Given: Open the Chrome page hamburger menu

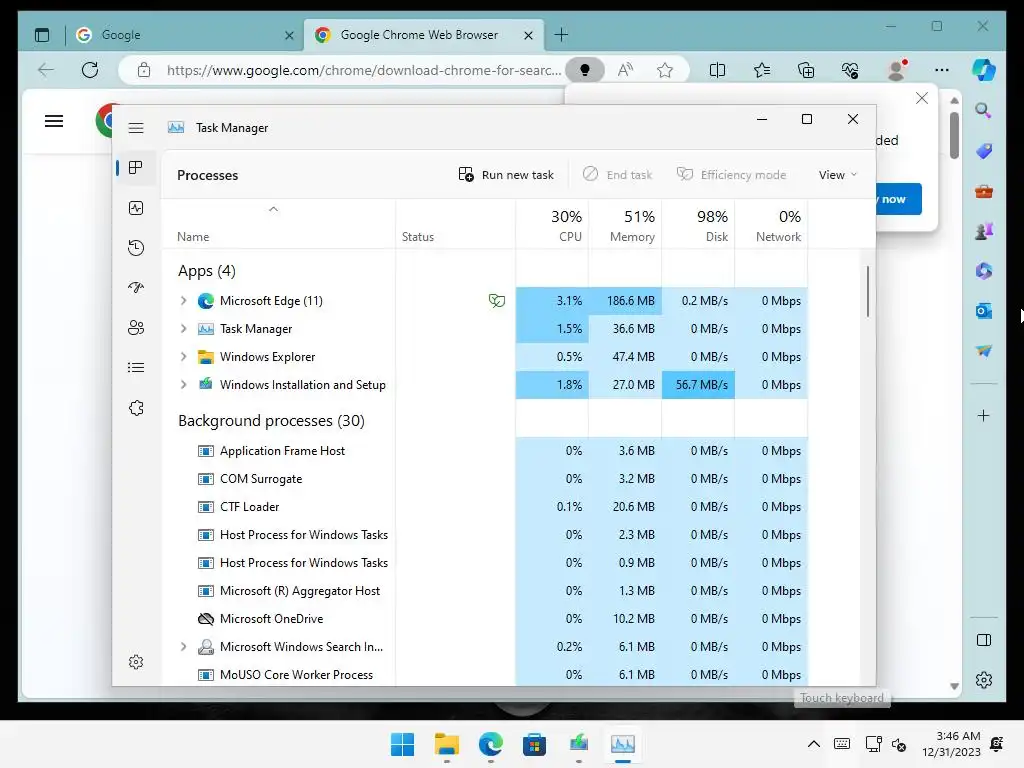Looking at the screenshot, I should tap(54, 121).
